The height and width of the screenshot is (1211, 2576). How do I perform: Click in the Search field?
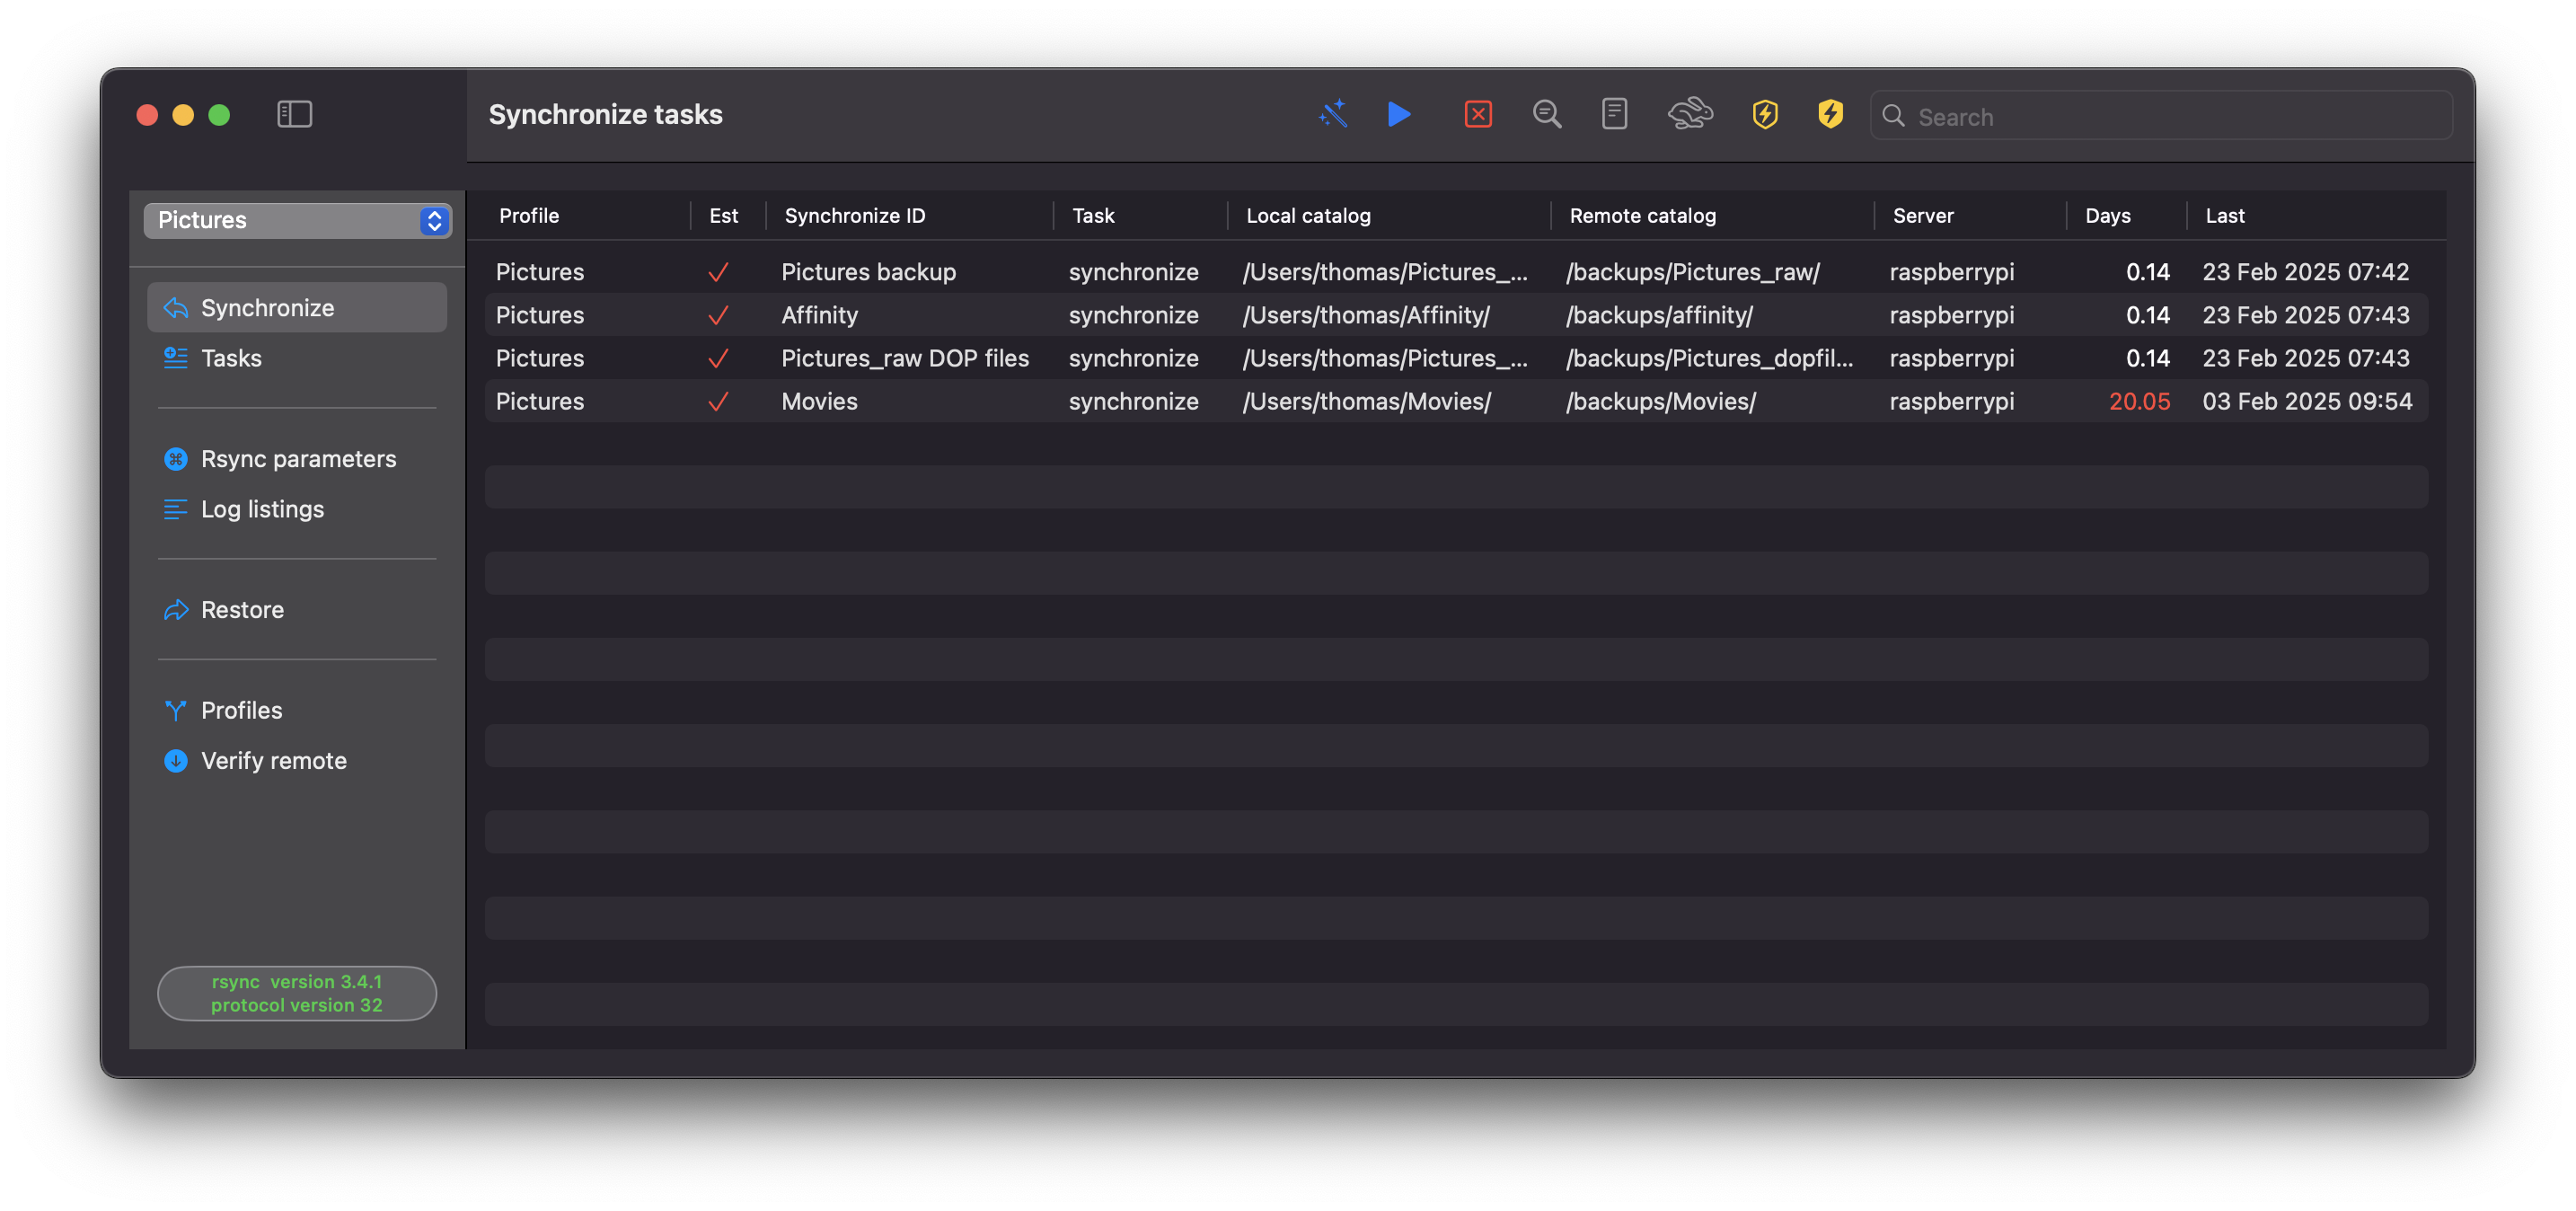pyautogui.click(x=2160, y=116)
